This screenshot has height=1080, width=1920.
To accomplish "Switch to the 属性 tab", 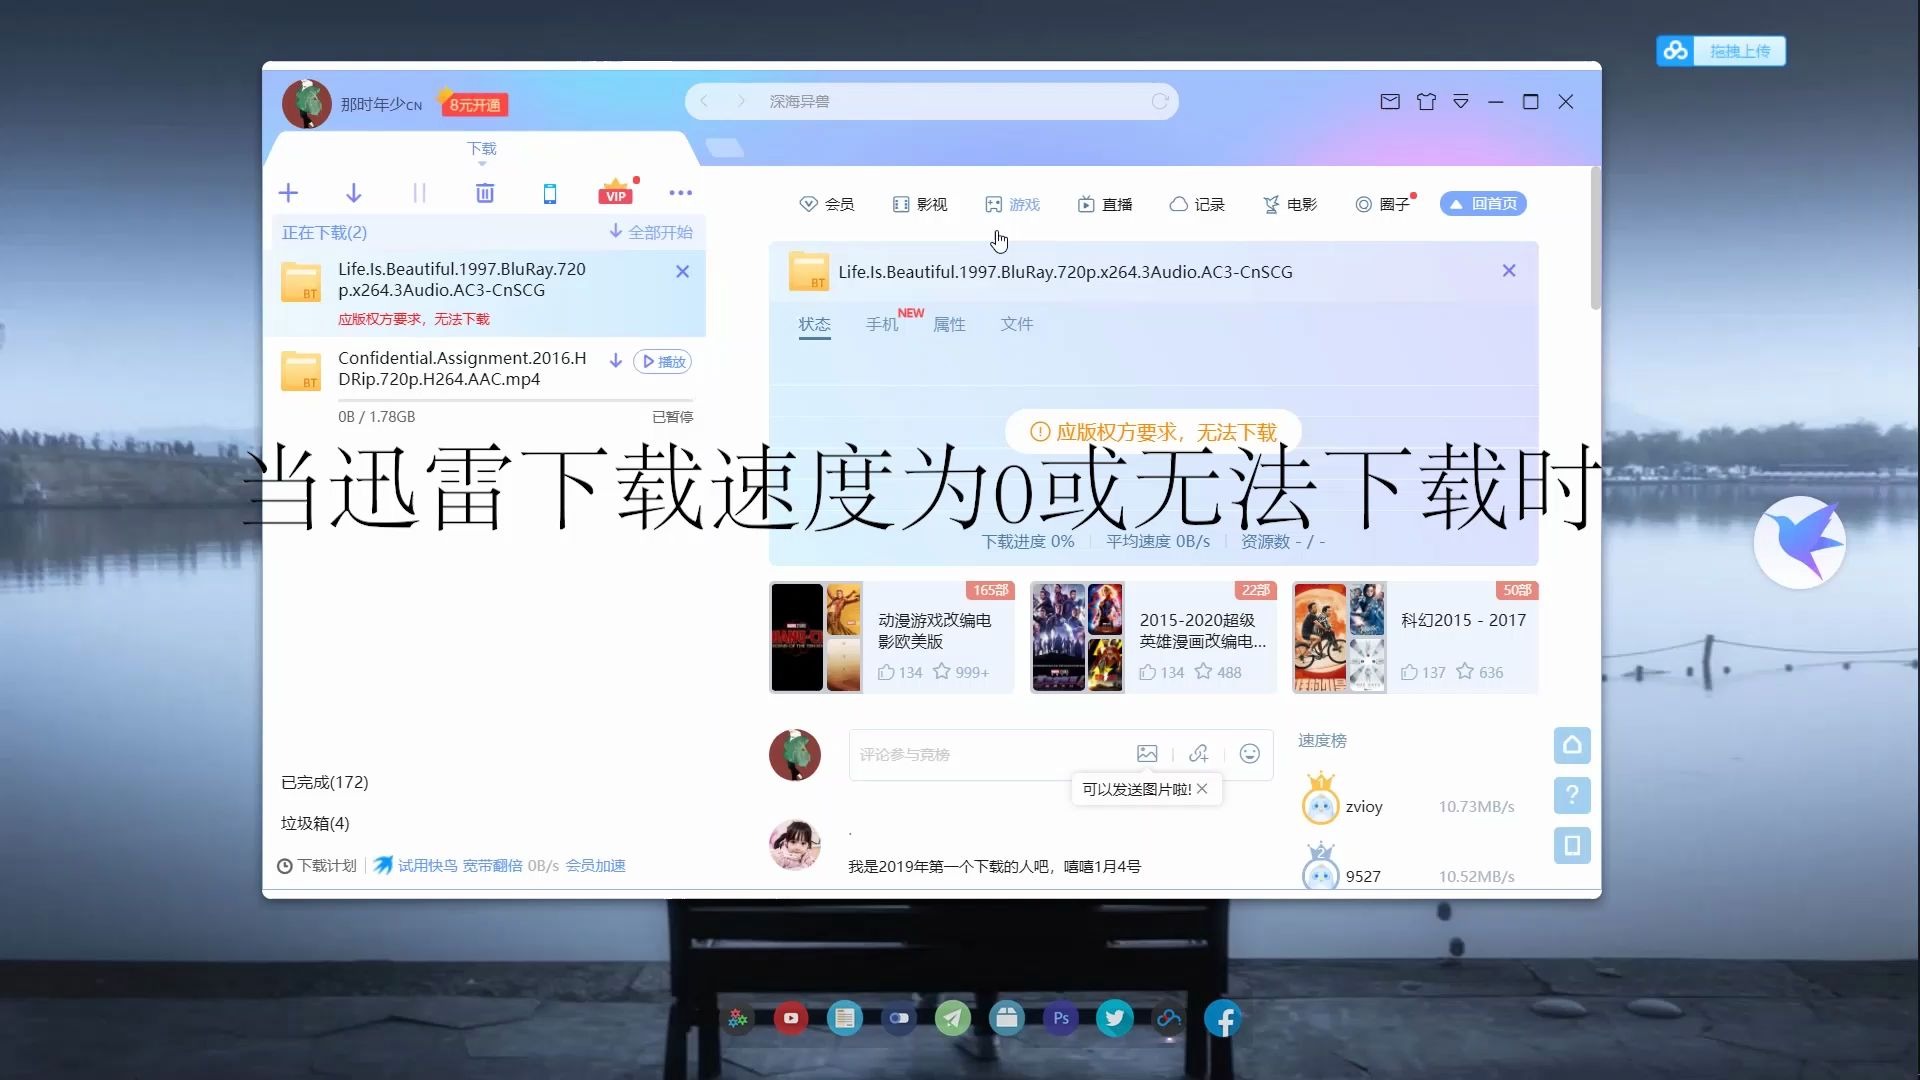I will [949, 324].
